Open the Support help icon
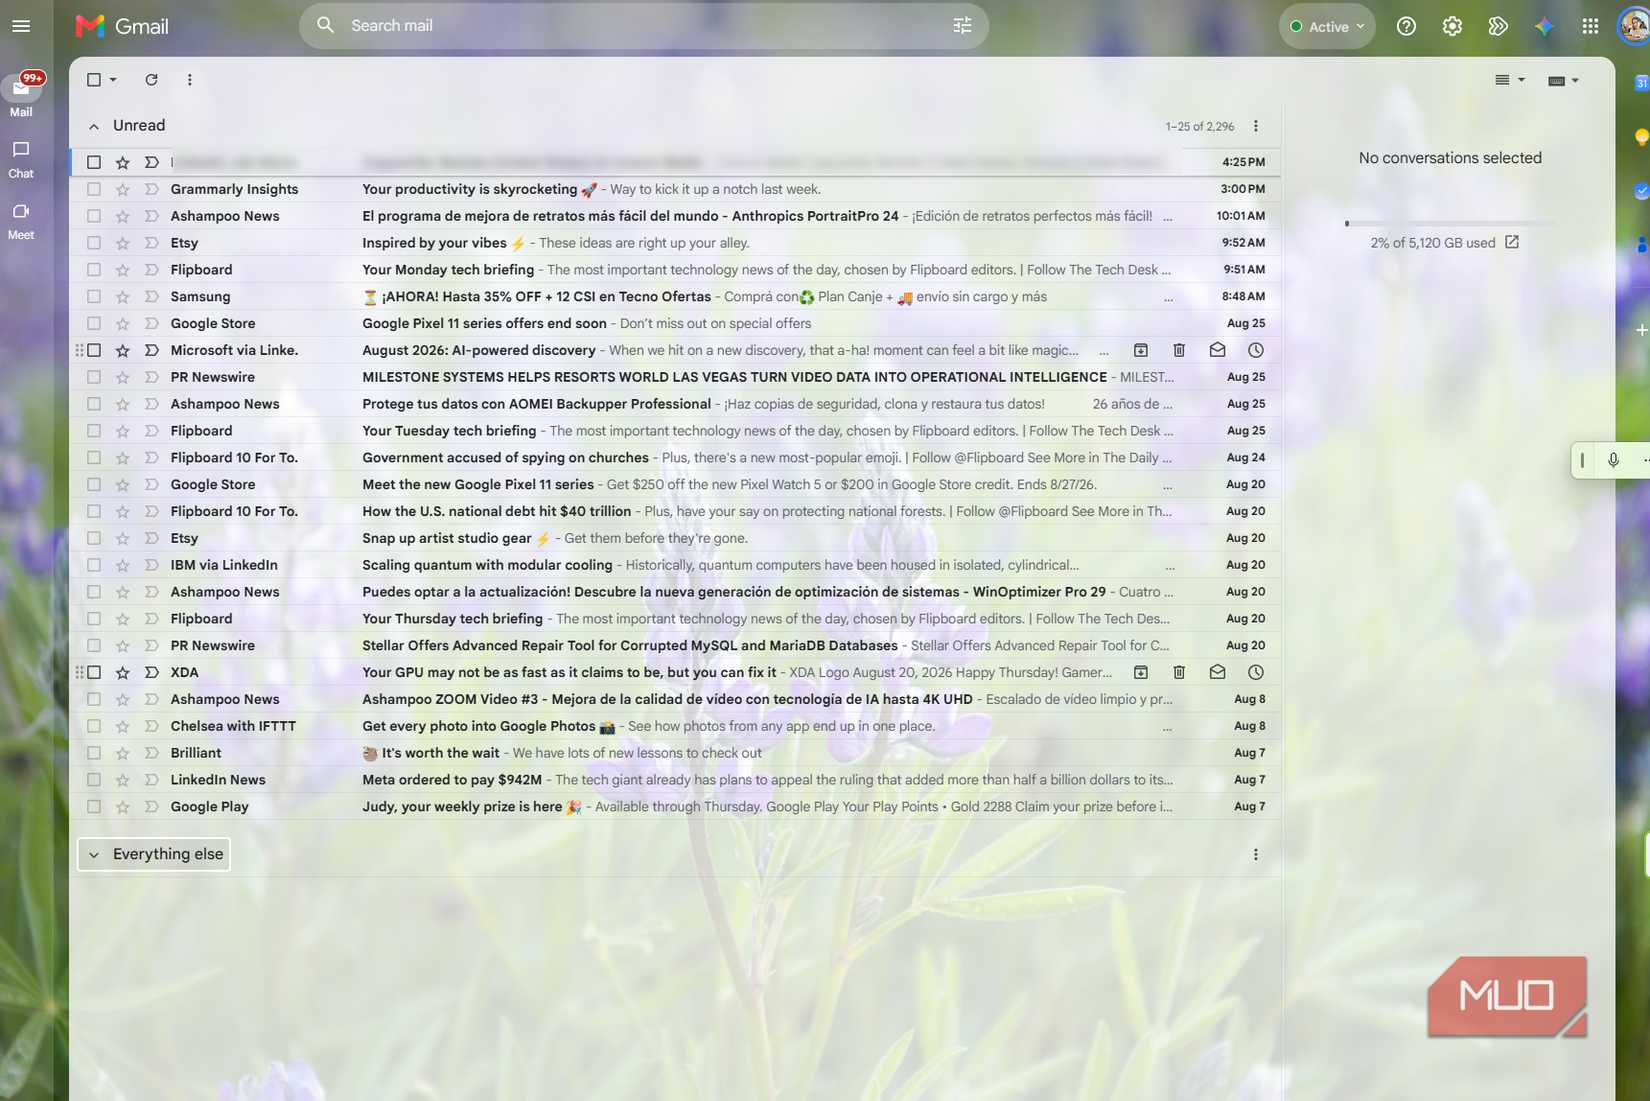Viewport: 1650px width, 1101px height. click(x=1406, y=27)
